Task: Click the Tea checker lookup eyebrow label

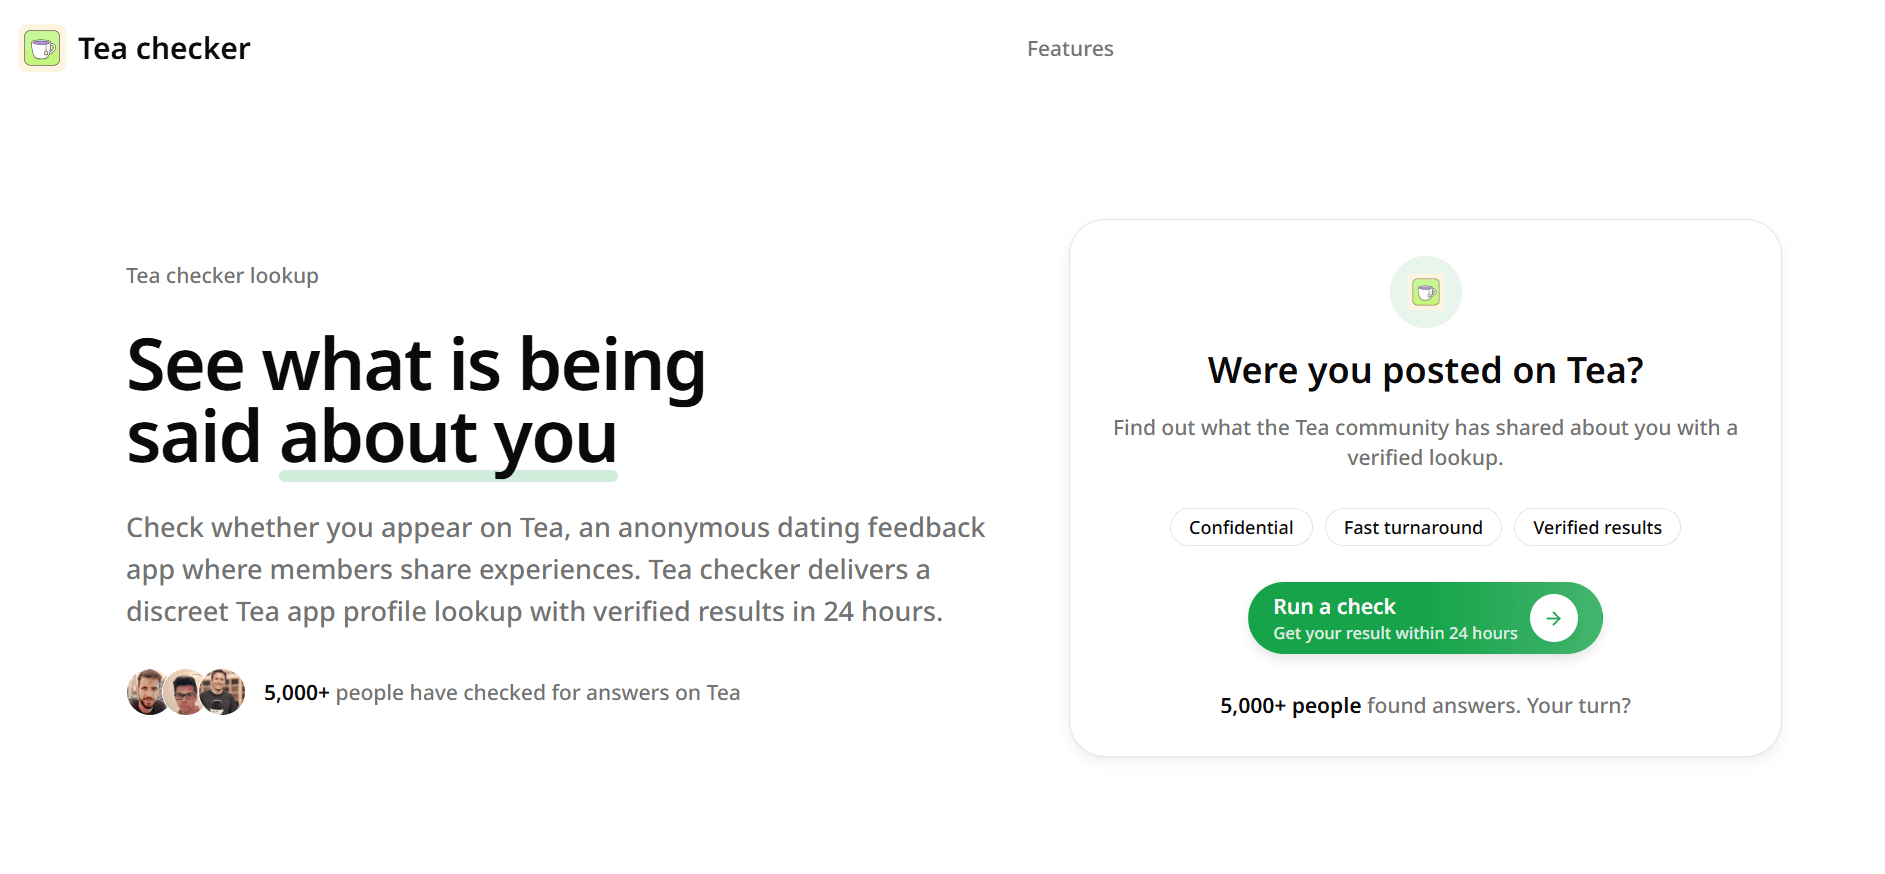Action: pyautogui.click(x=221, y=275)
